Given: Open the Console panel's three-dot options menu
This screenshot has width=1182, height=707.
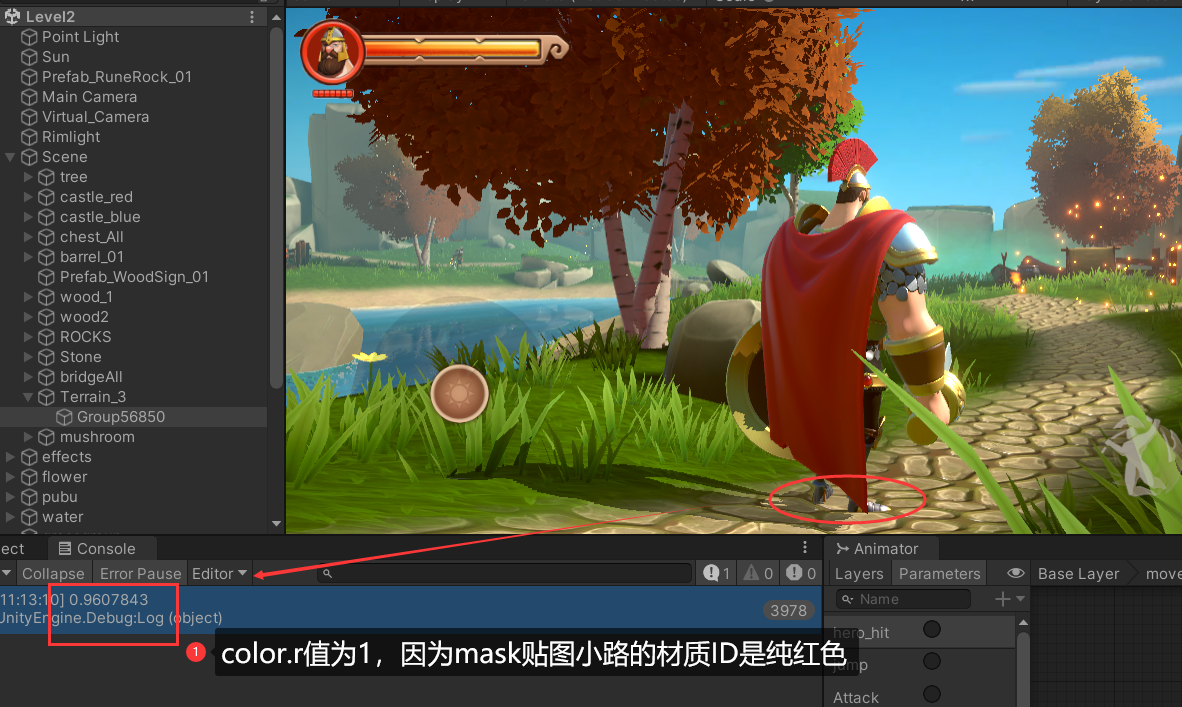Looking at the screenshot, I should pos(805,546).
